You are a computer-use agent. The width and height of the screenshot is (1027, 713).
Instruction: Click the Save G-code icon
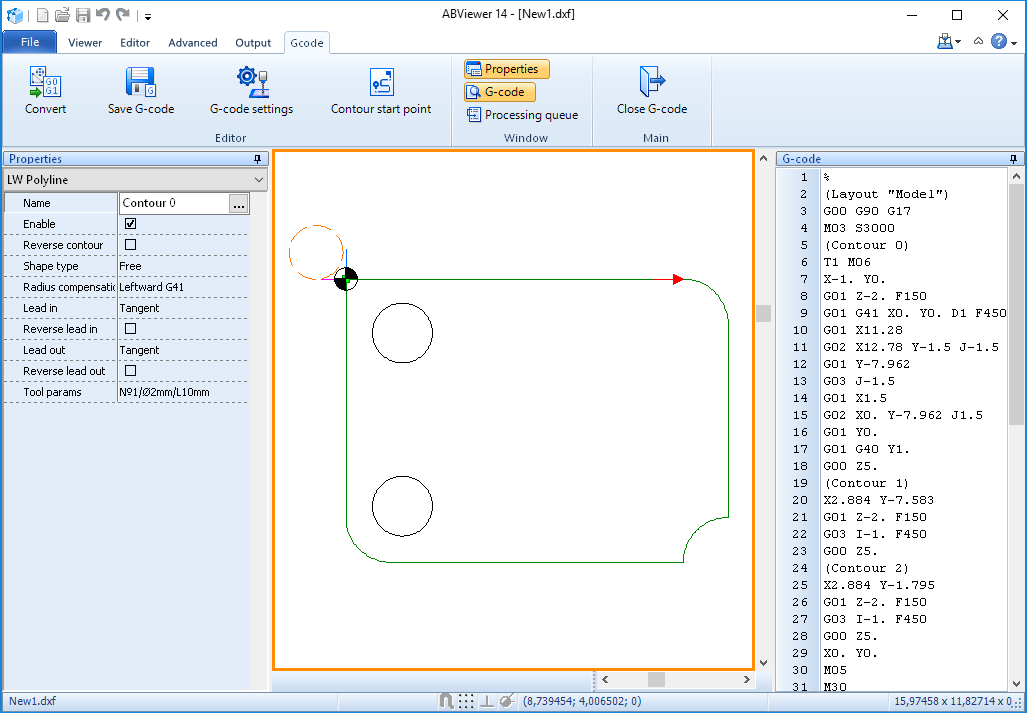(x=140, y=82)
